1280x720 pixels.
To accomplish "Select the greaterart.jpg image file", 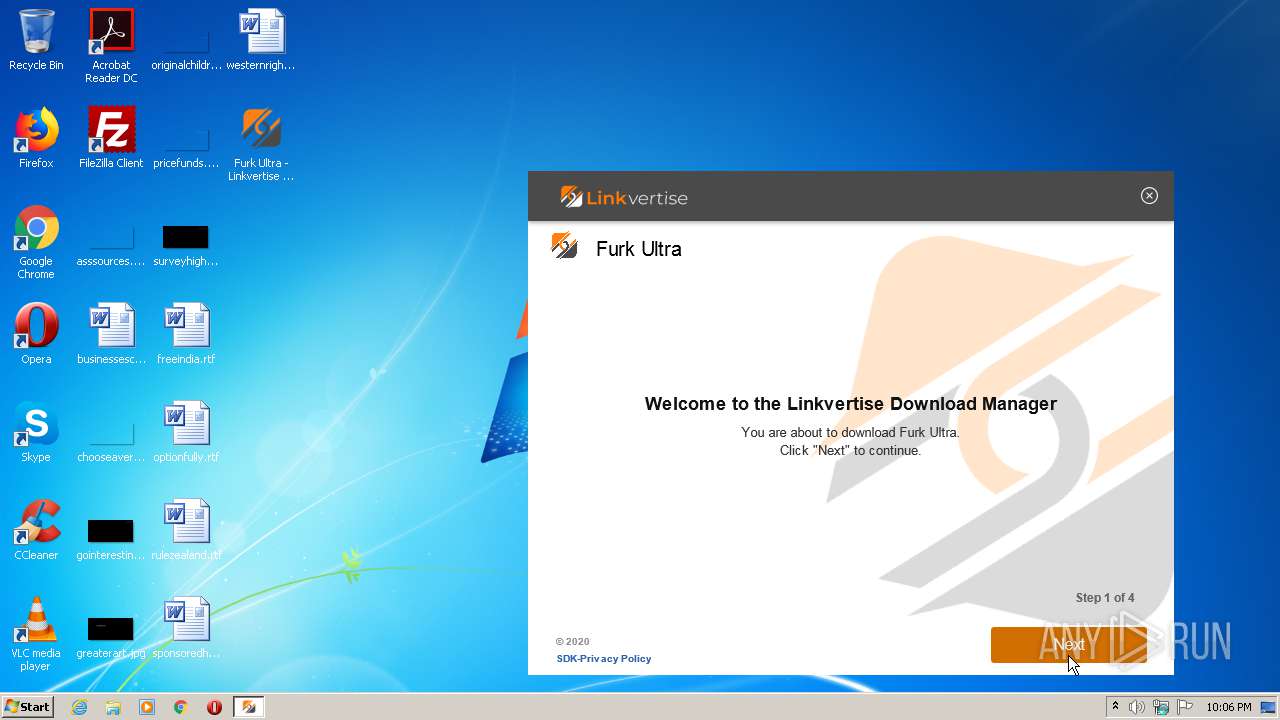I will tap(111, 638).
